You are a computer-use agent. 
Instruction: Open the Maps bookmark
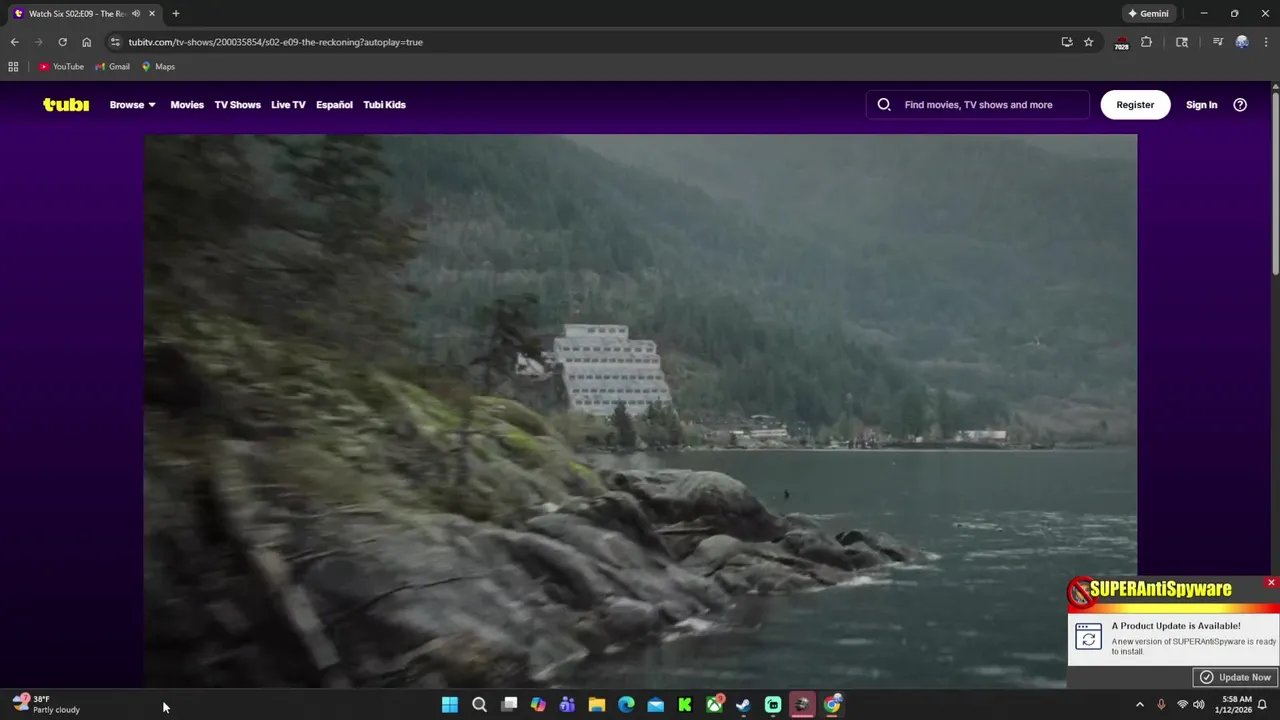pos(158,67)
